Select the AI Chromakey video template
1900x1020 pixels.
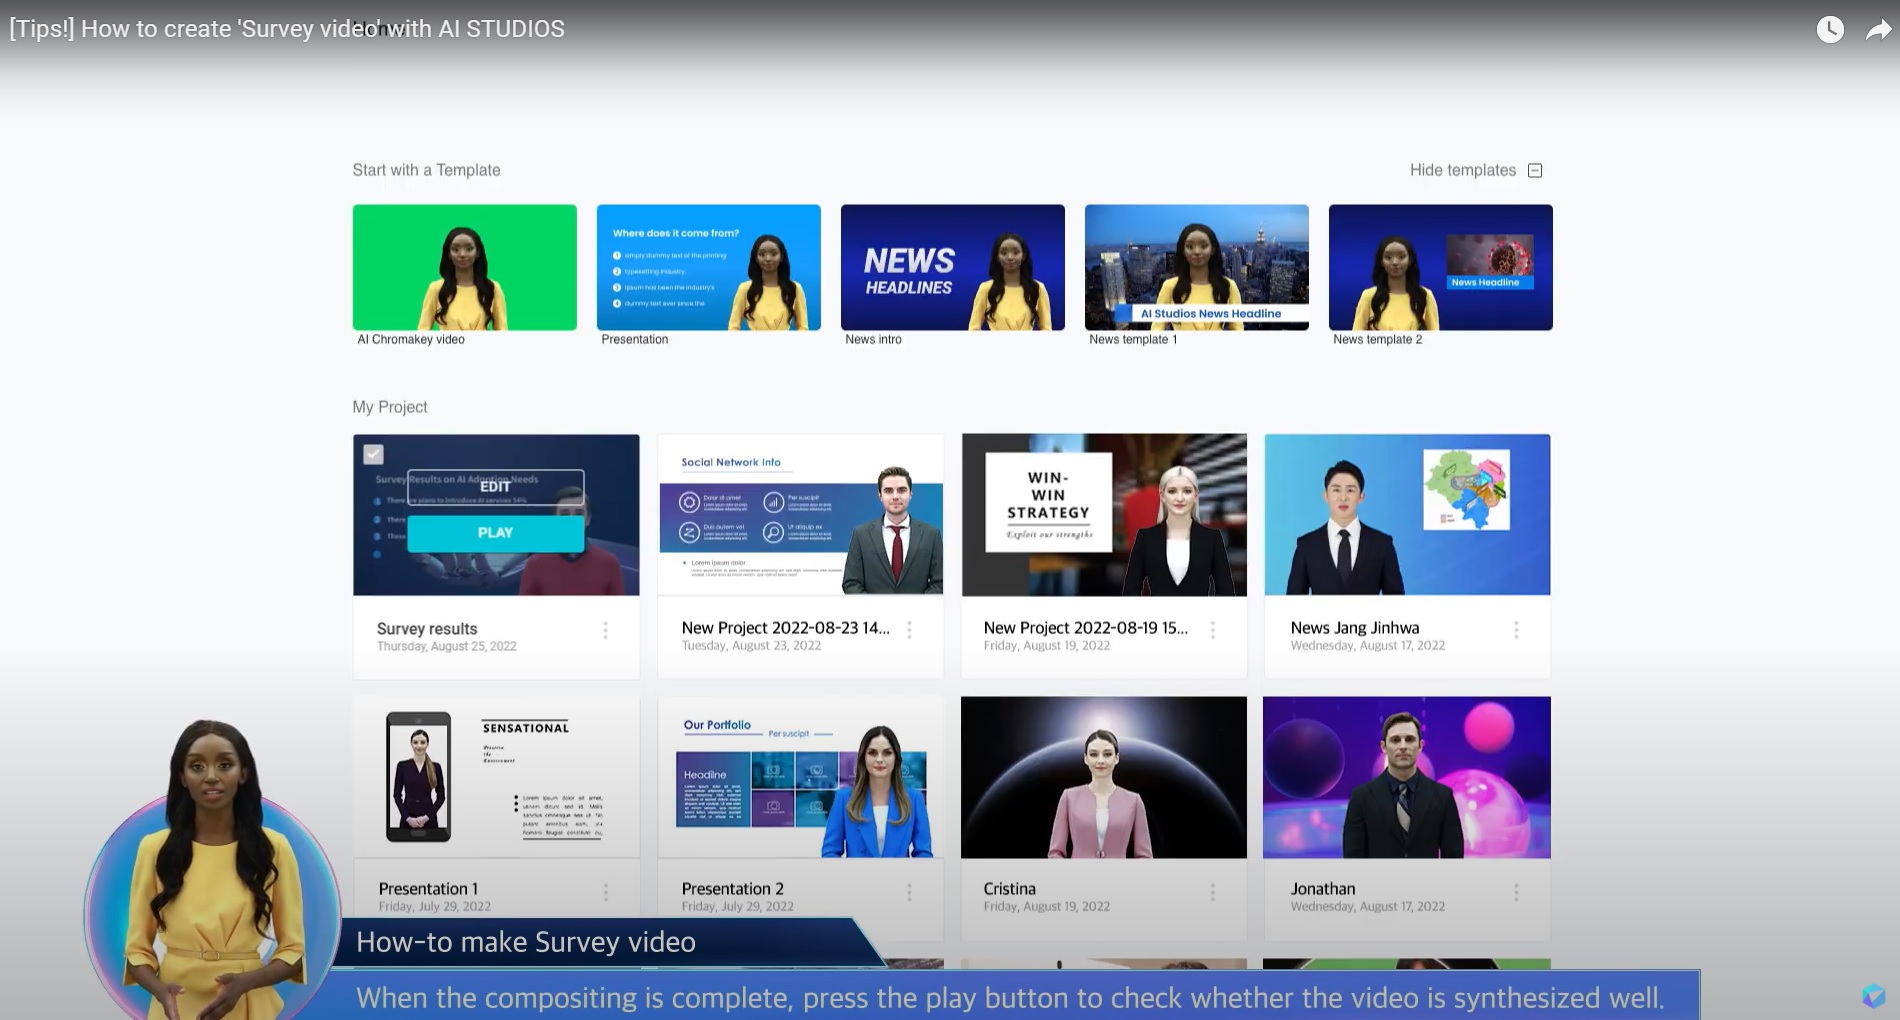click(x=465, y=267)
